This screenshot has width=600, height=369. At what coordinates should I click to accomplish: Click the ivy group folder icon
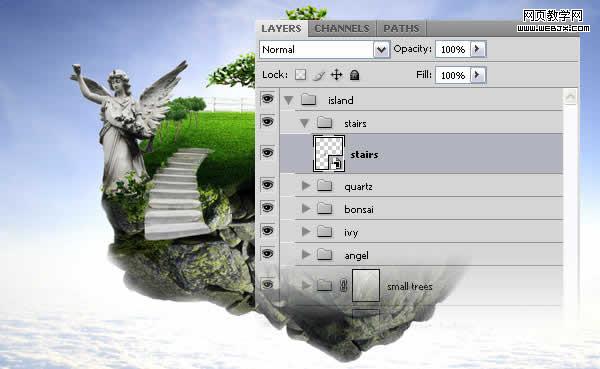(x=324, y=231)
